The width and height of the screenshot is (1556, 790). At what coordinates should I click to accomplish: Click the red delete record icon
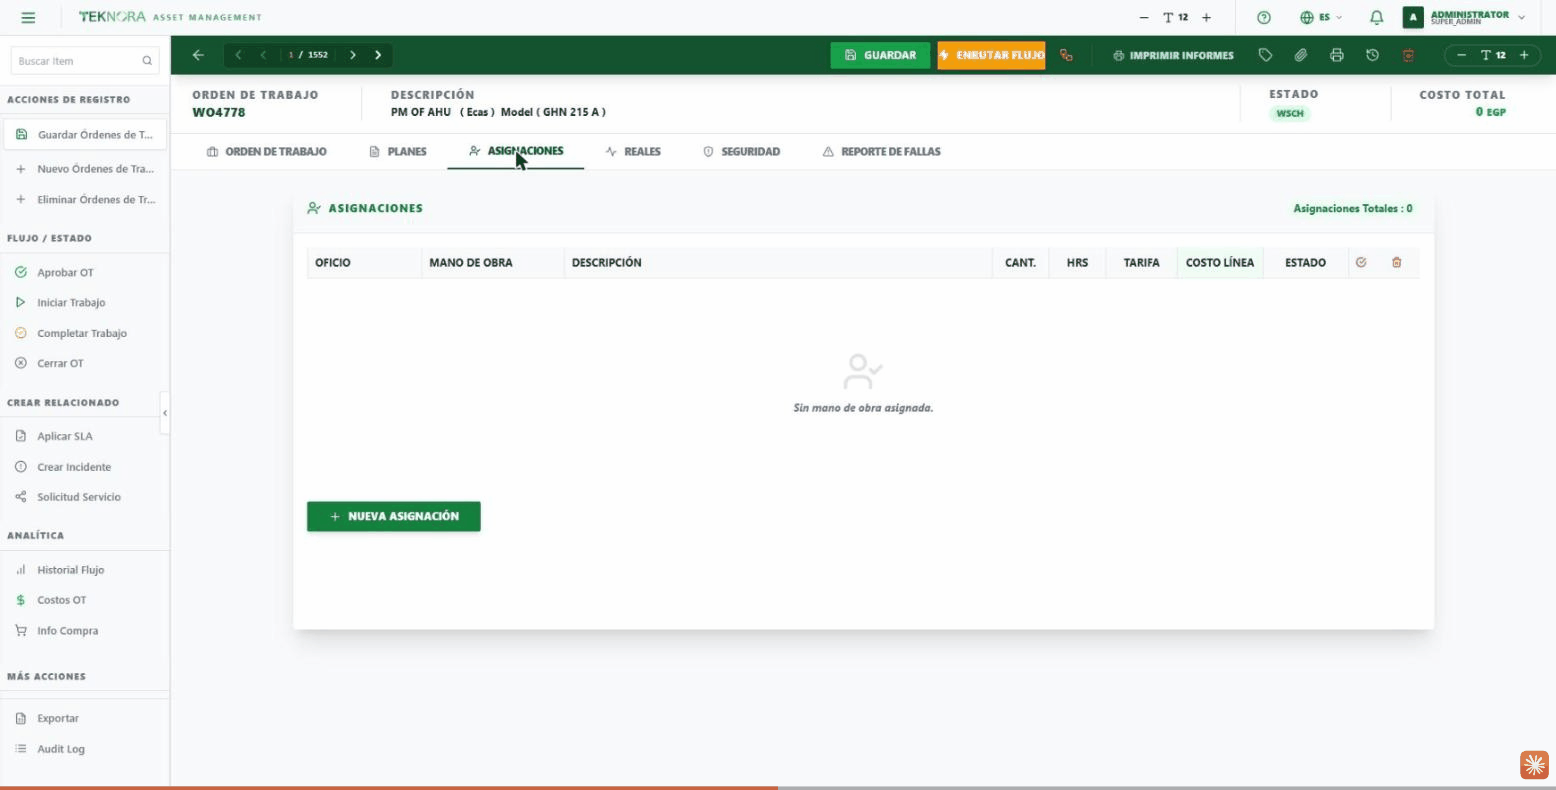[x=1408, y=55]
